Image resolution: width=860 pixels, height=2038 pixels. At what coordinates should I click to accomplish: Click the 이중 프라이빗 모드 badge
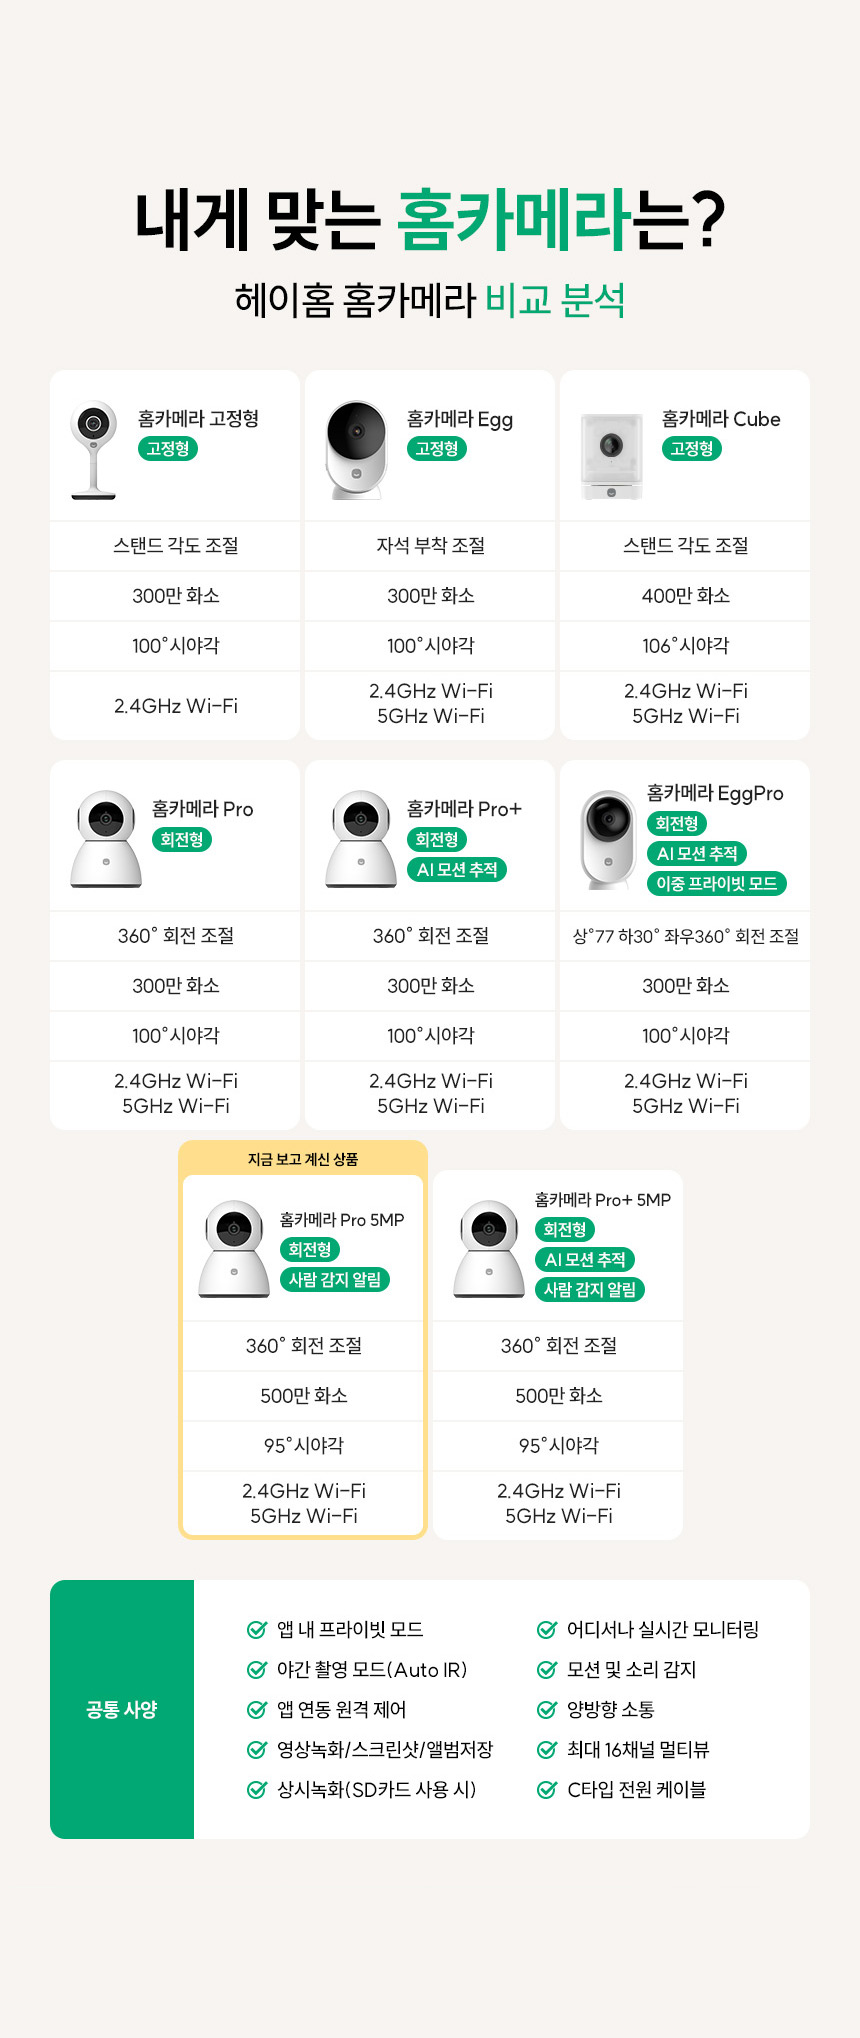[x=717, y=883]
